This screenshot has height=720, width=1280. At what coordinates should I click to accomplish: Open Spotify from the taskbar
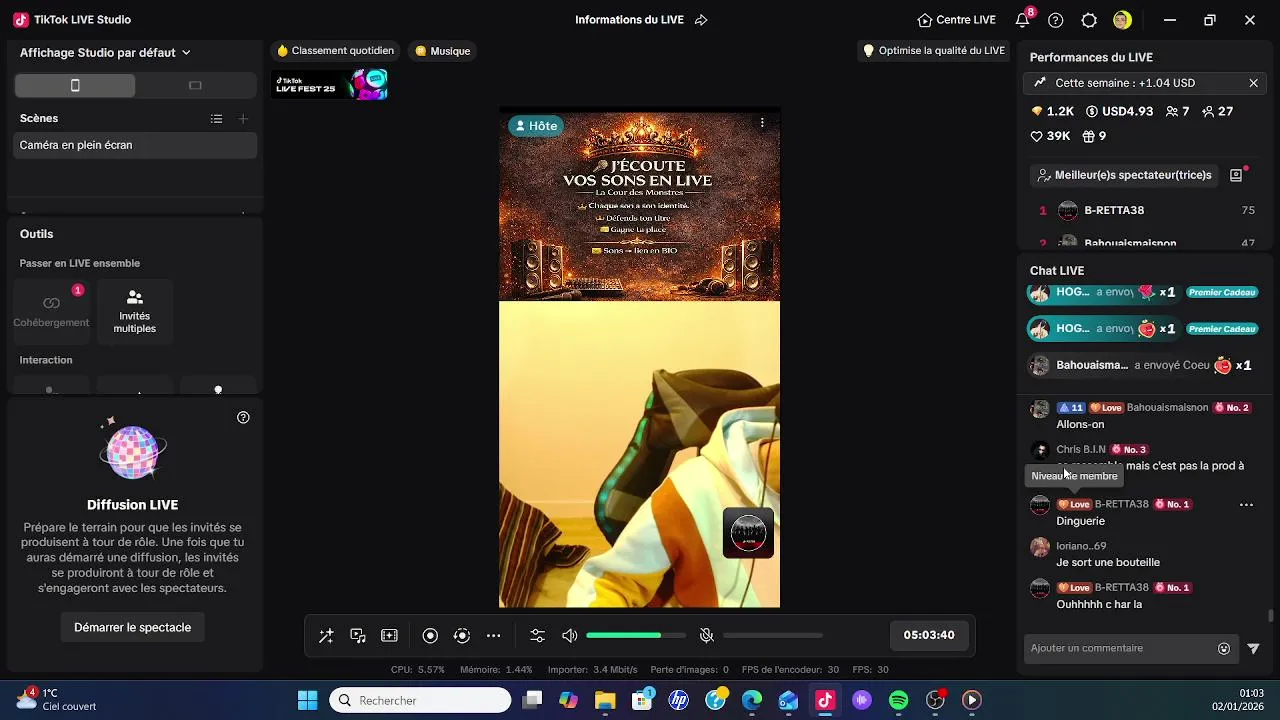coord(898,700)
